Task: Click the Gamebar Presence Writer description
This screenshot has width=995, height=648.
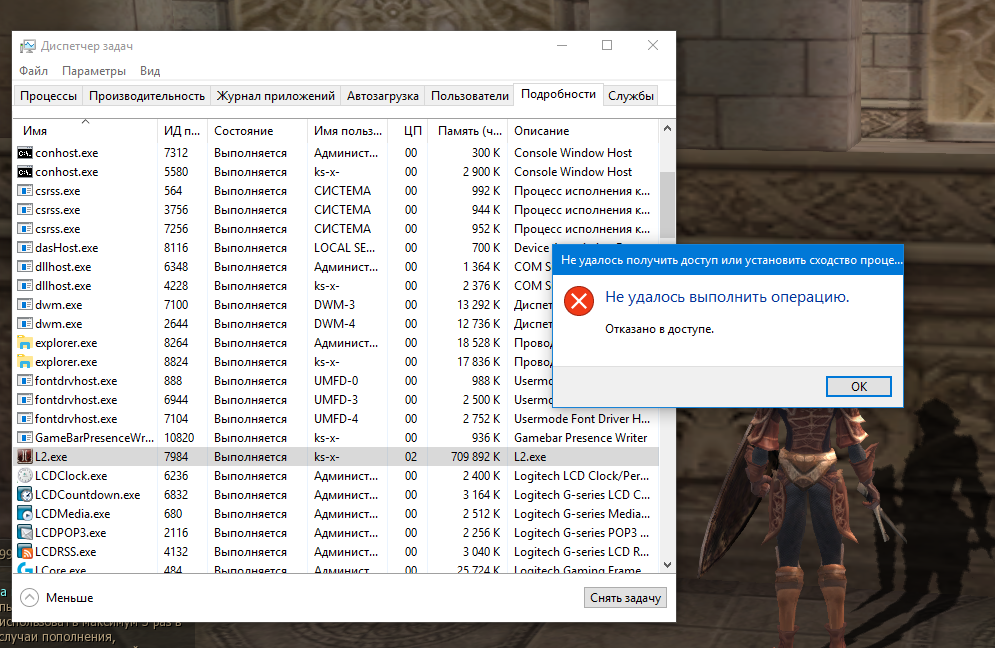Action: (581, 437)
